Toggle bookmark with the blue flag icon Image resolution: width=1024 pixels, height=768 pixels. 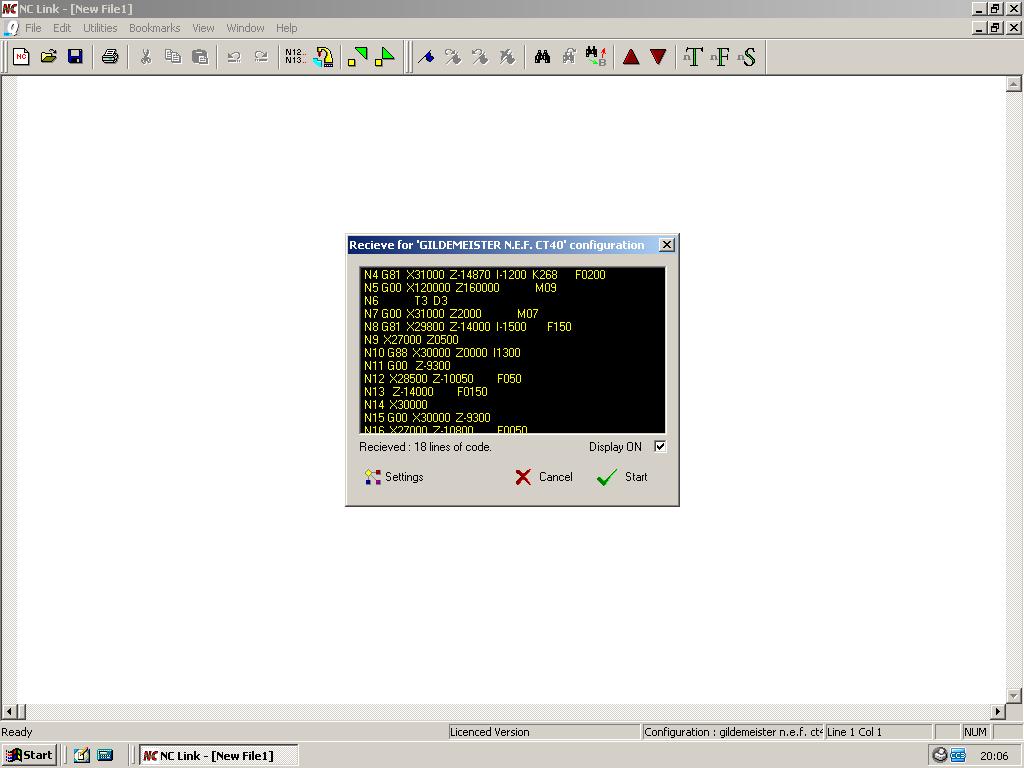click(426, 57)
